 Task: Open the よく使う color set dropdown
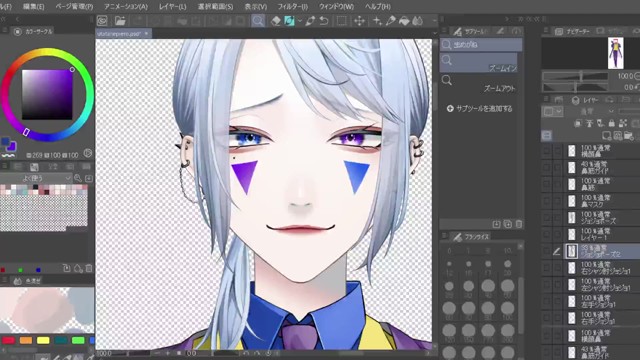(36, 178)
